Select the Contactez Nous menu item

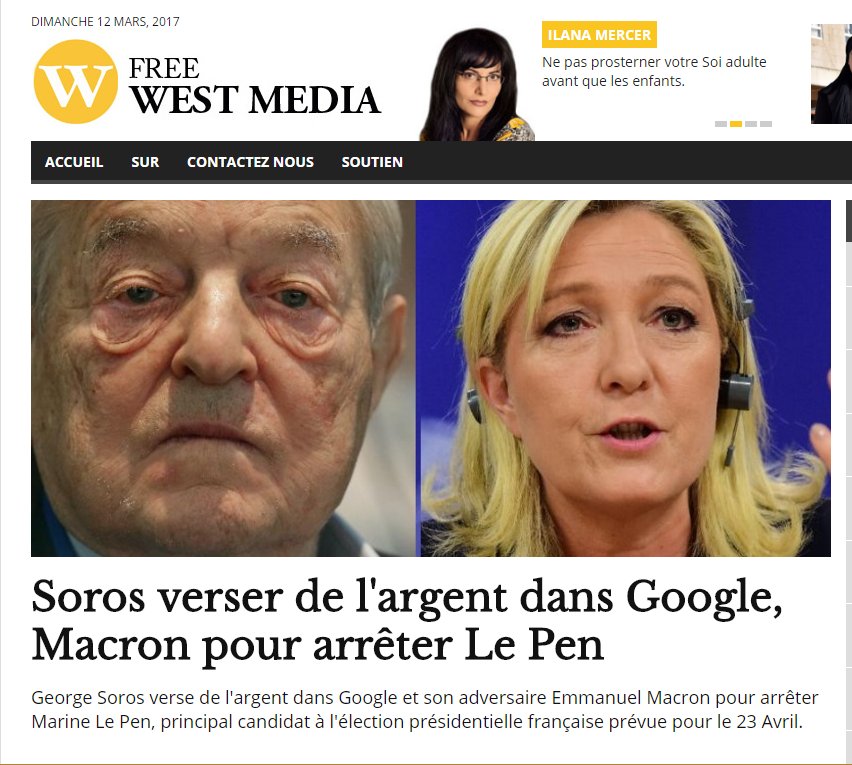pos(250,162)
